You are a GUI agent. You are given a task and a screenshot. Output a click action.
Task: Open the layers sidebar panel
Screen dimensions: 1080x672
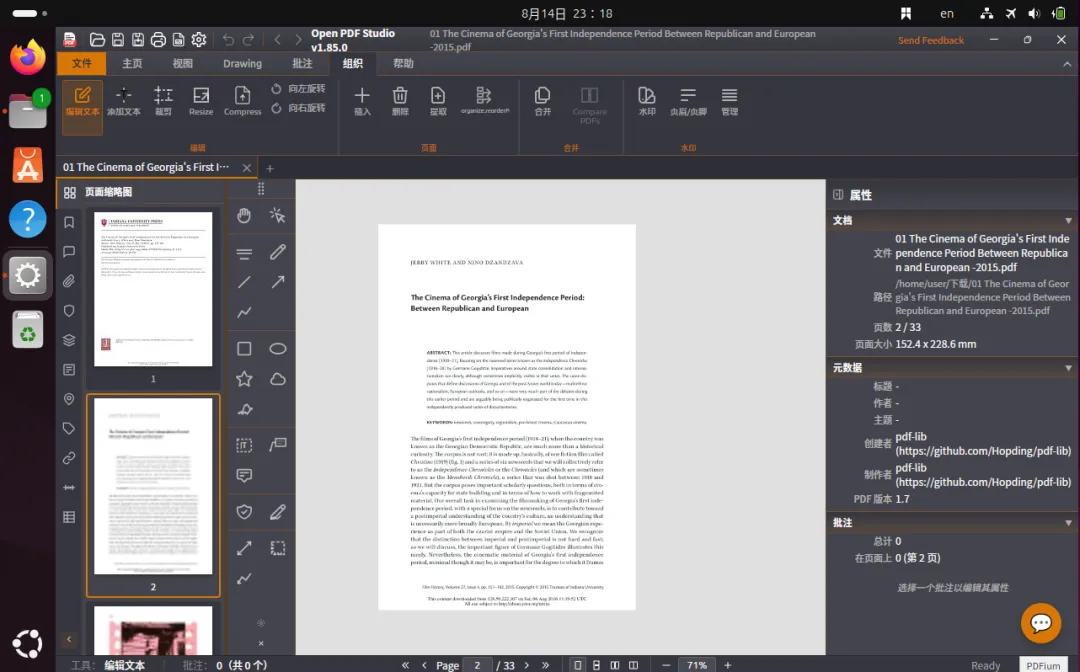click(69, 340)
